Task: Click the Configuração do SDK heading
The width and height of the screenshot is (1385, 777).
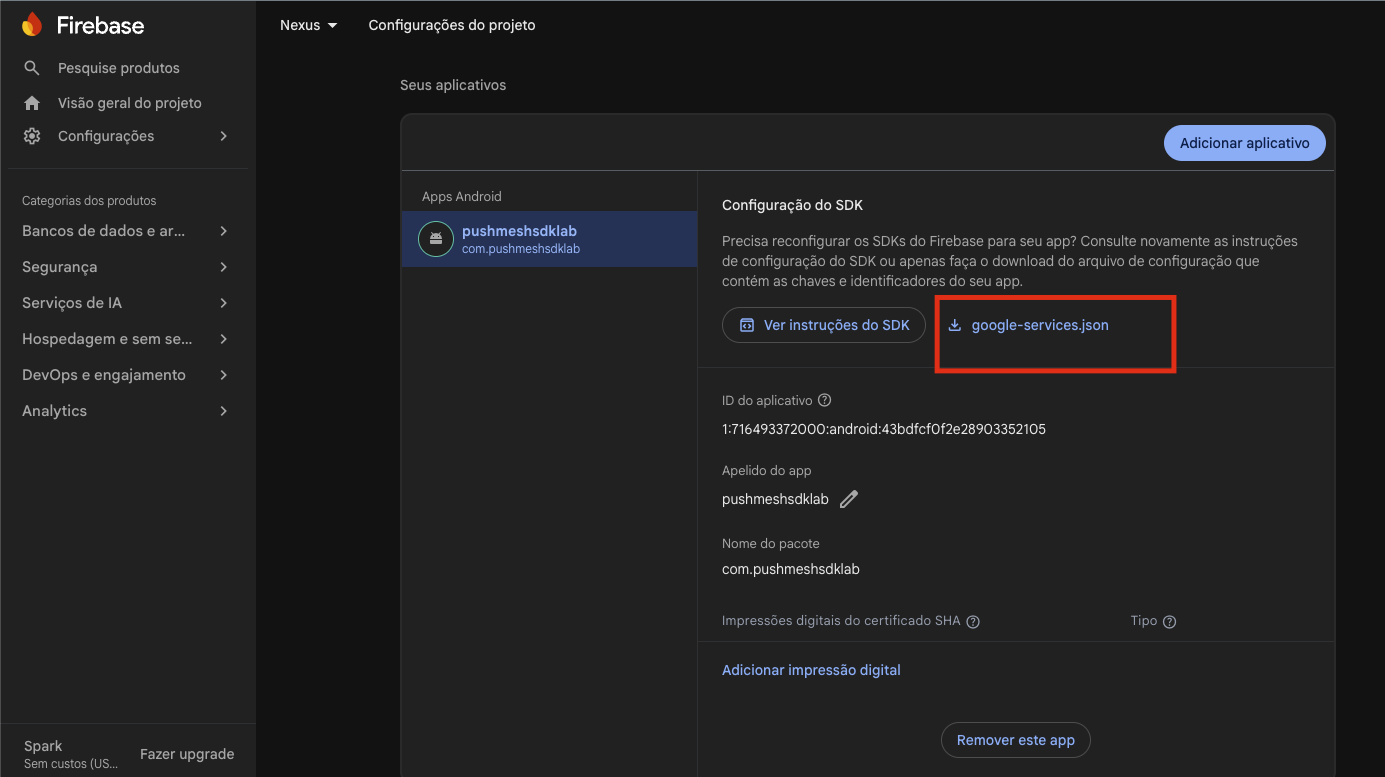Action: point(792,205)
